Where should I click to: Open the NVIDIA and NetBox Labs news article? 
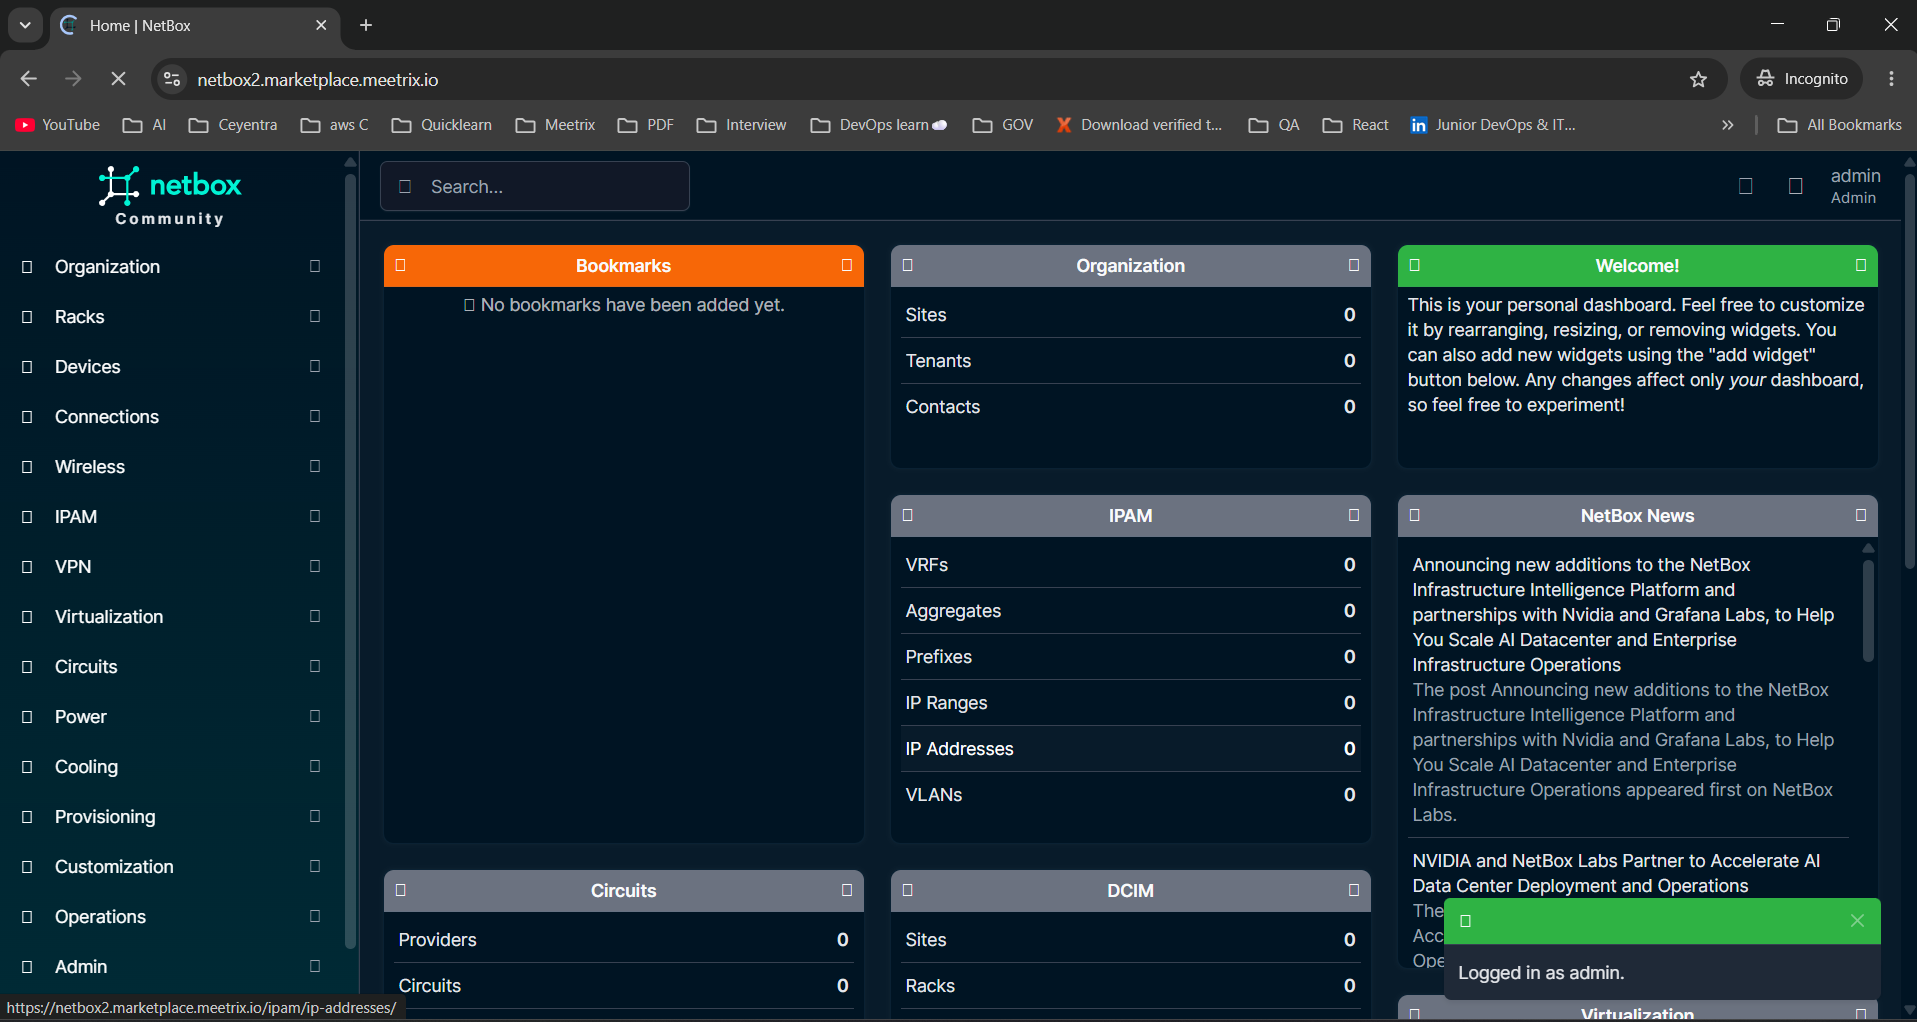(1615, 873)
